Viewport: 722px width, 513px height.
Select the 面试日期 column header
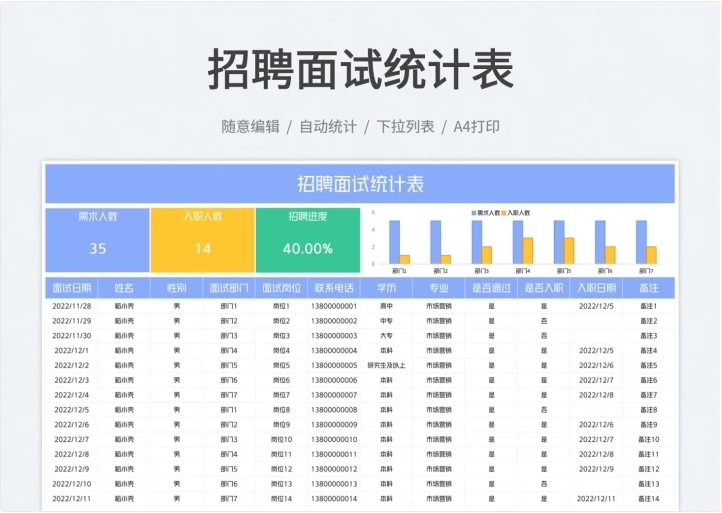71,288
